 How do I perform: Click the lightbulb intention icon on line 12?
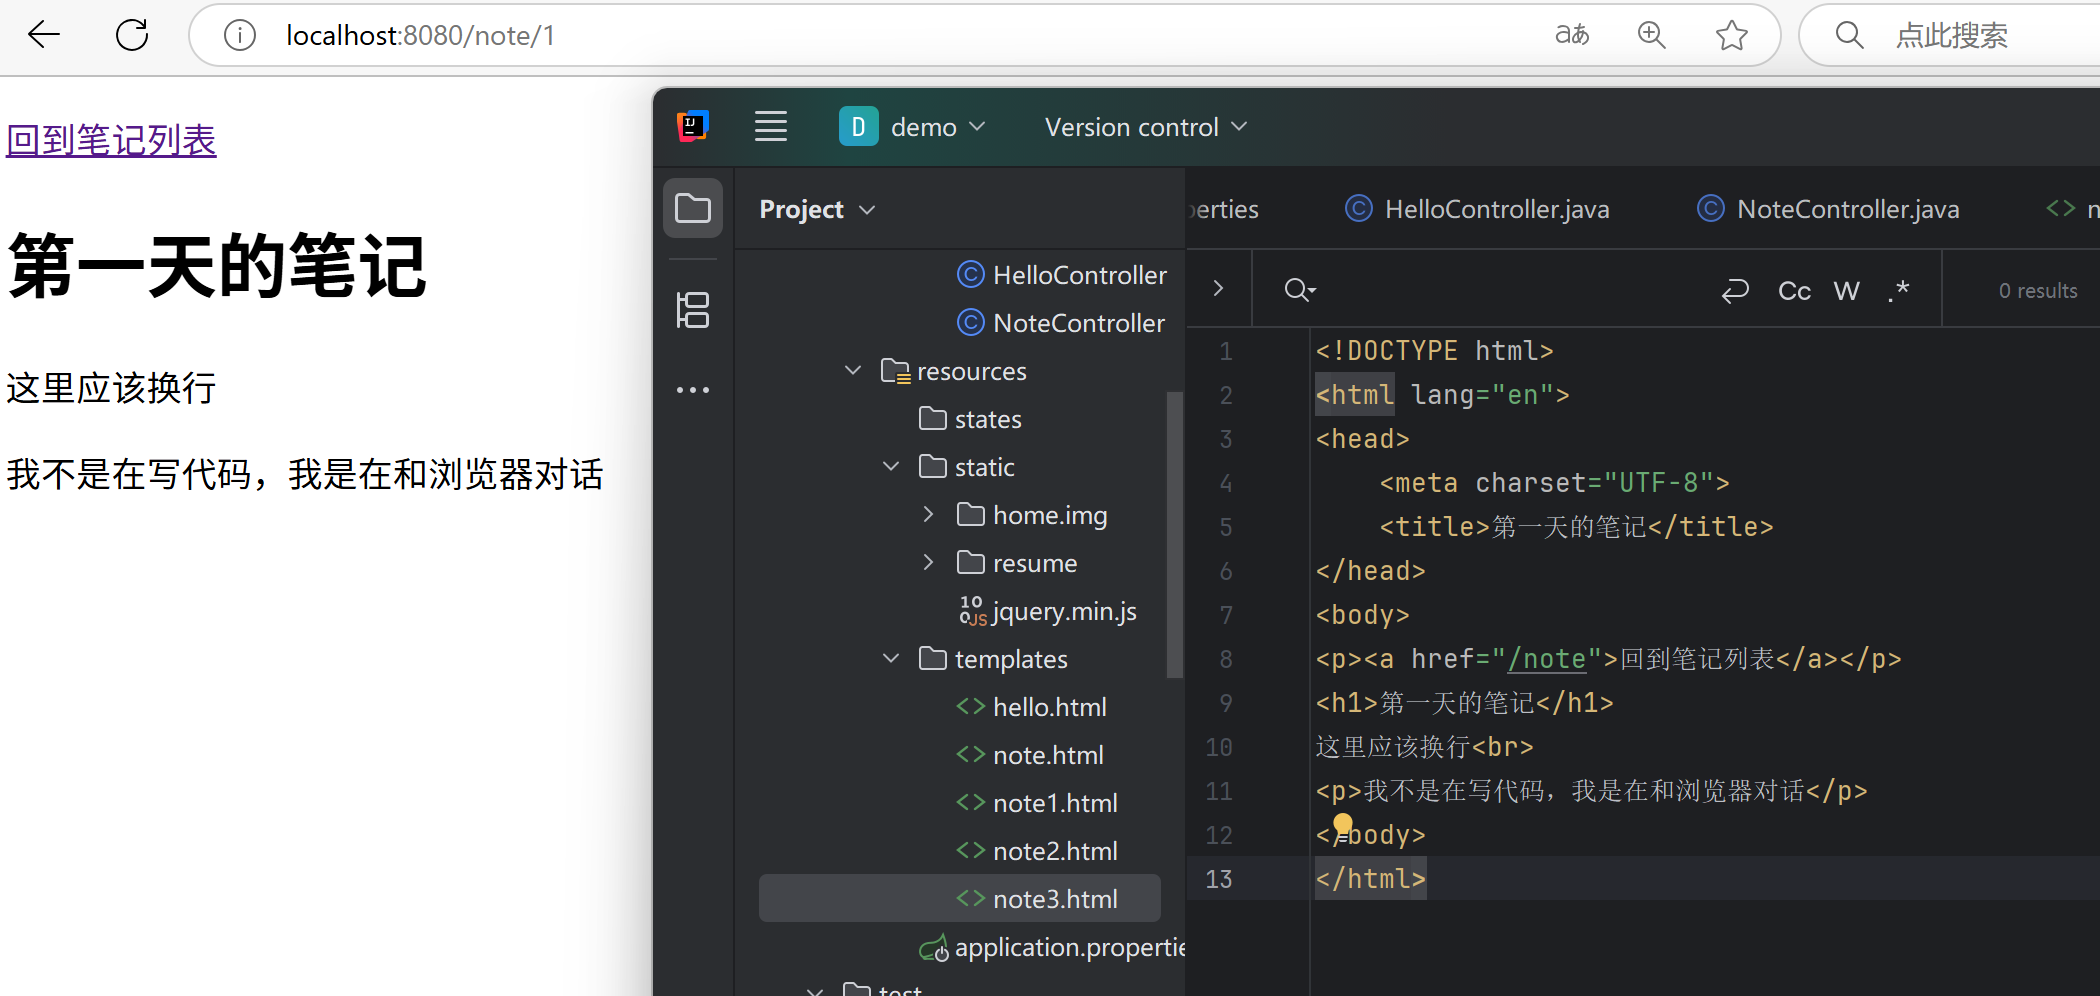coord(1343,825)
